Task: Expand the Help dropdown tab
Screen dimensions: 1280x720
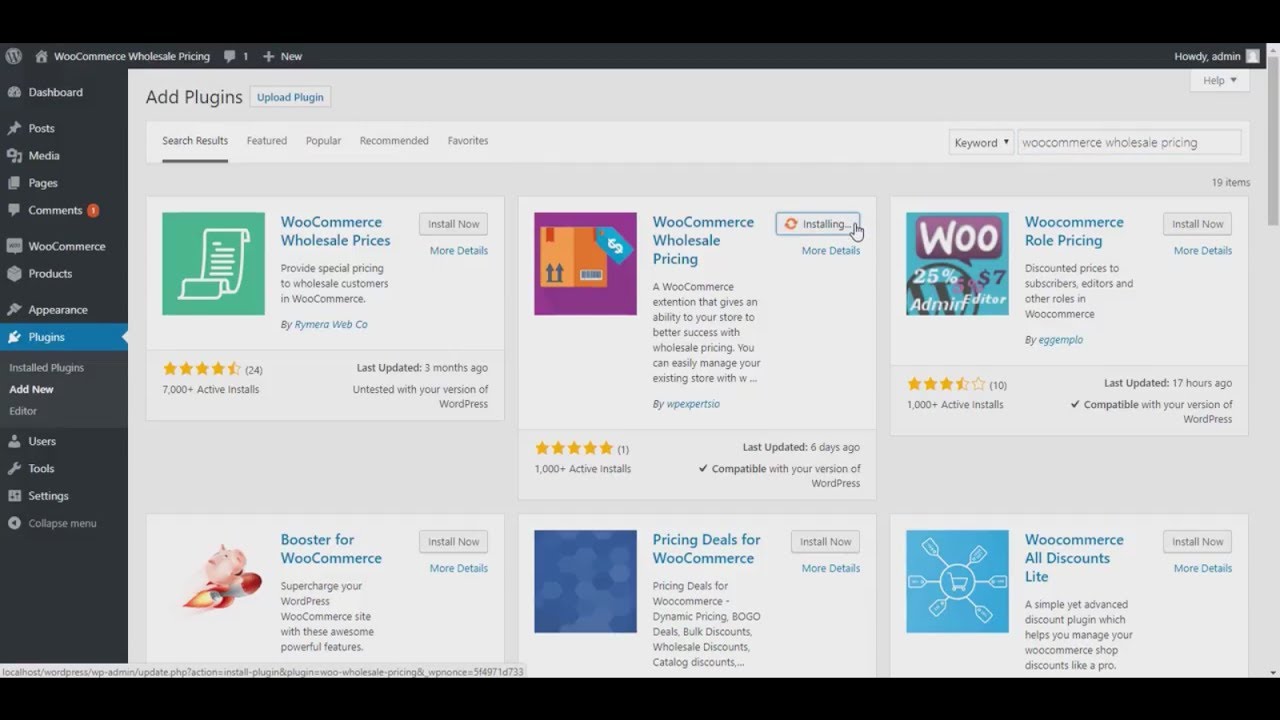Action: (x=1220, y=80)
